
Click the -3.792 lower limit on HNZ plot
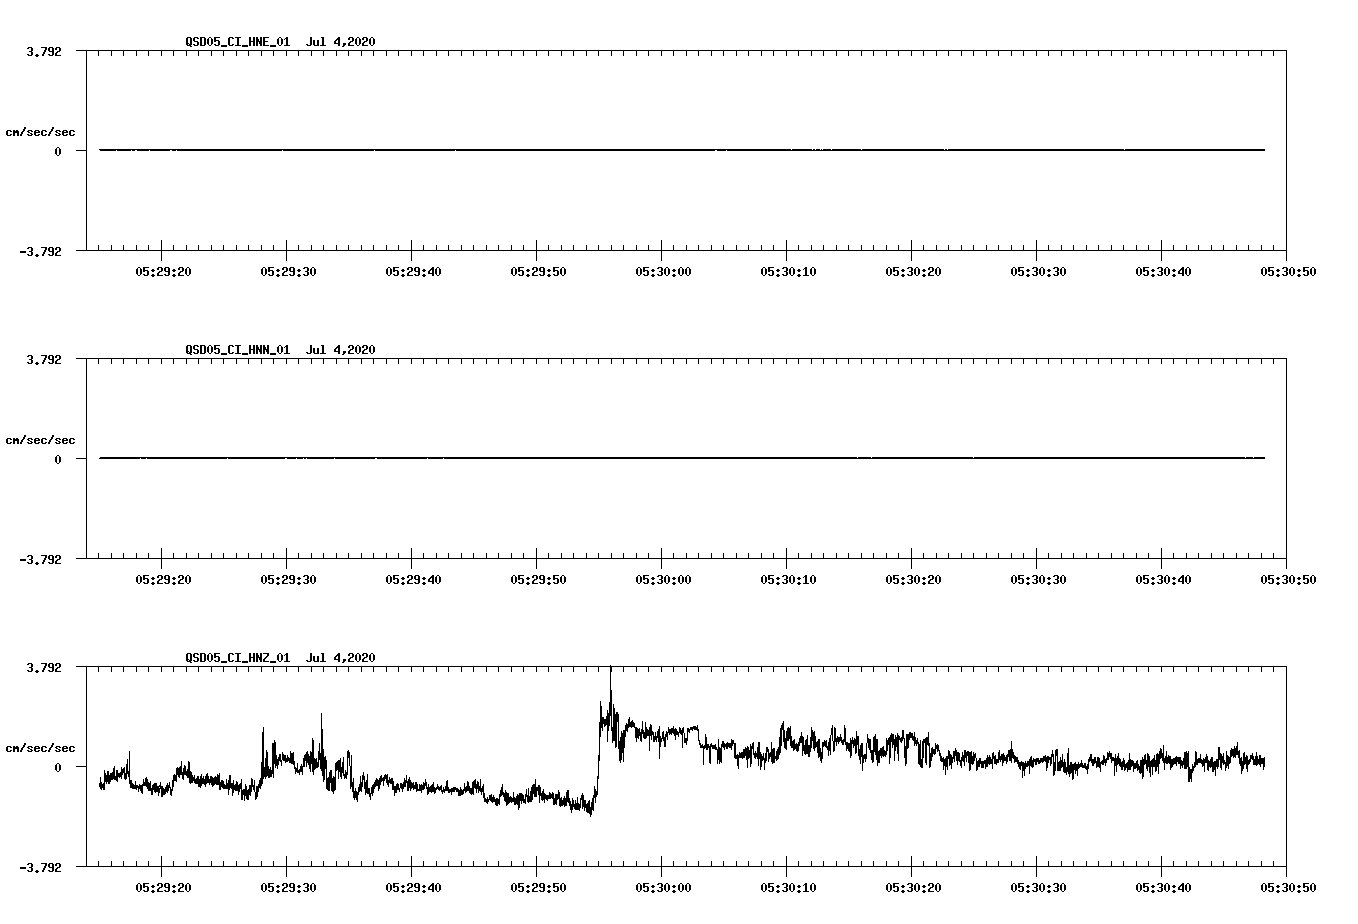click(x=40, y=867)
